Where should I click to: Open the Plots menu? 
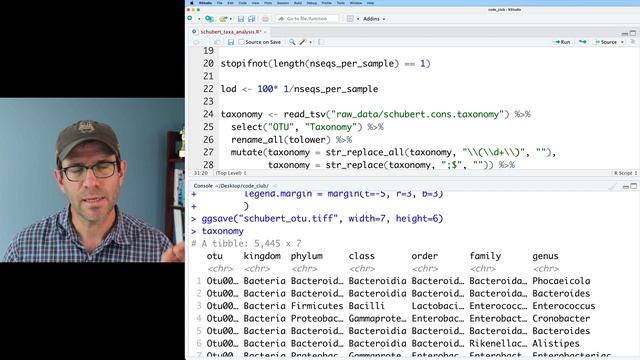coord(268,3)
